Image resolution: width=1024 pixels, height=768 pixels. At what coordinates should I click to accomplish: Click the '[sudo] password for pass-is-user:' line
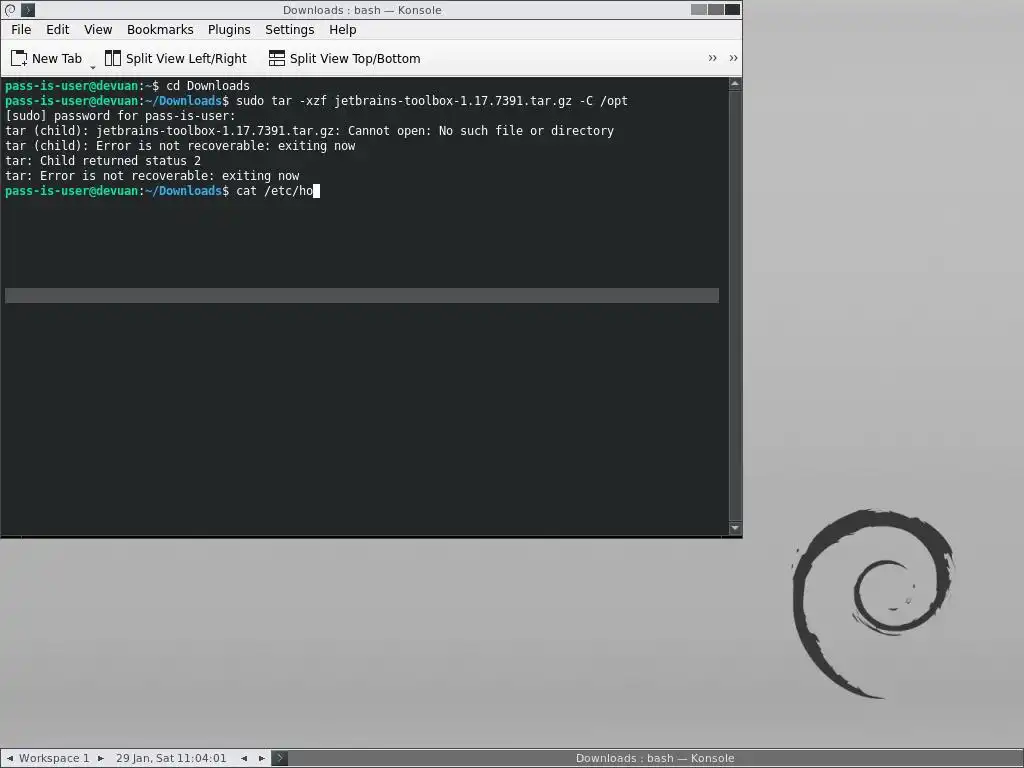(120, 116)
